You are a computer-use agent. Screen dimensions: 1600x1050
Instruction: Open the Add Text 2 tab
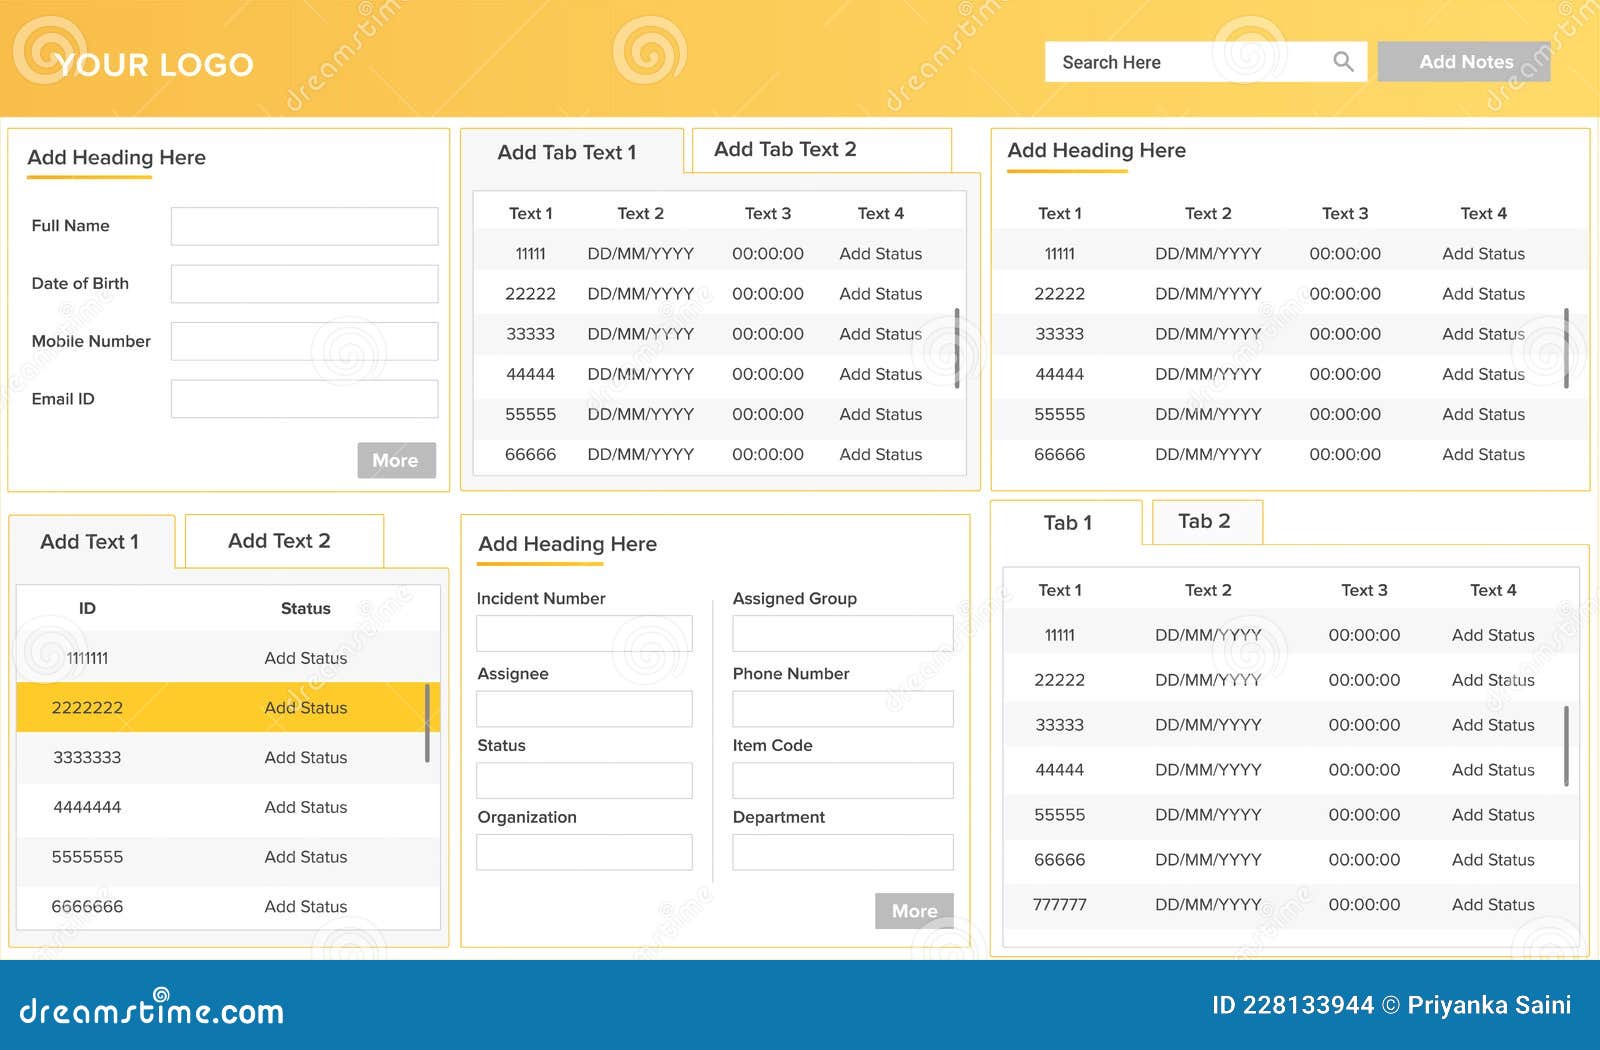[280, 541]
